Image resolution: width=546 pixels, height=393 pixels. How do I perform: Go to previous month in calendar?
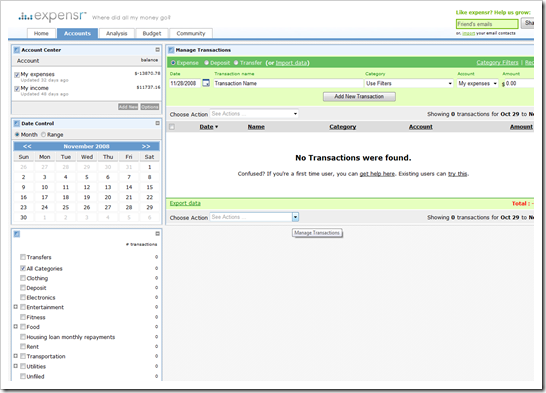point(27,146)
